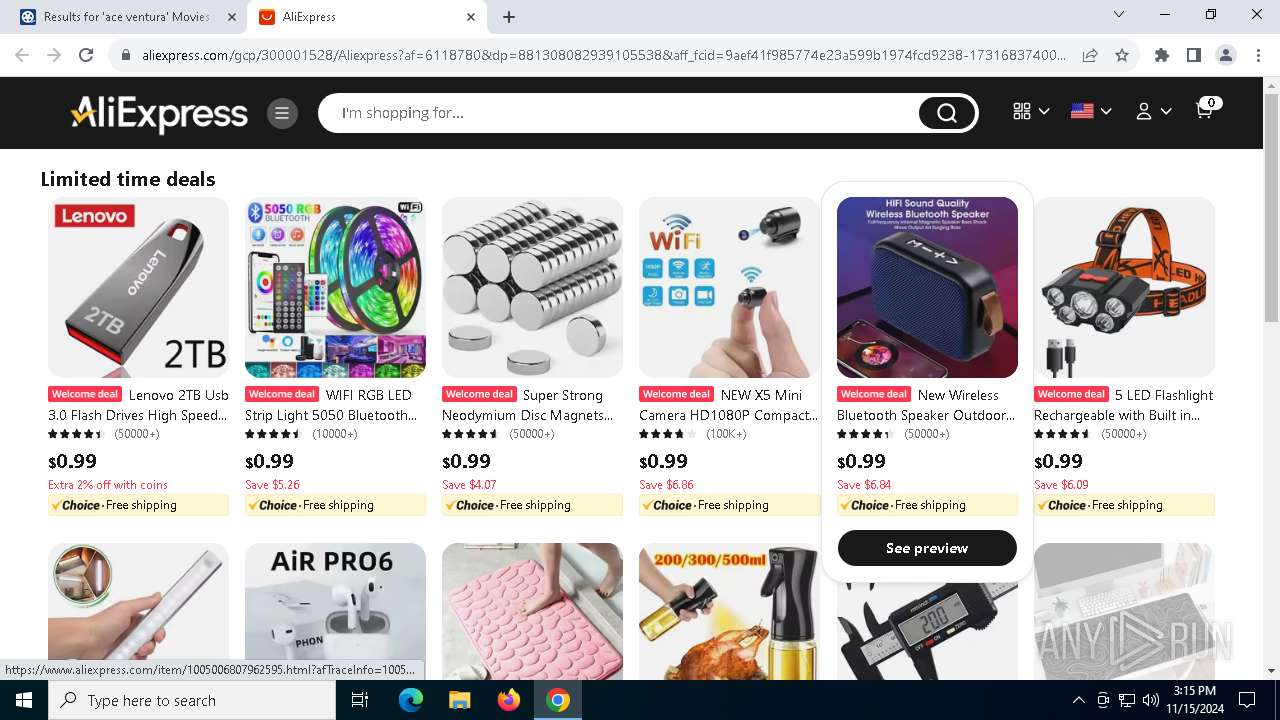Expand the US flag country dropdown
Viewport: 1280px width, 720px height.
pos(1091,111)
